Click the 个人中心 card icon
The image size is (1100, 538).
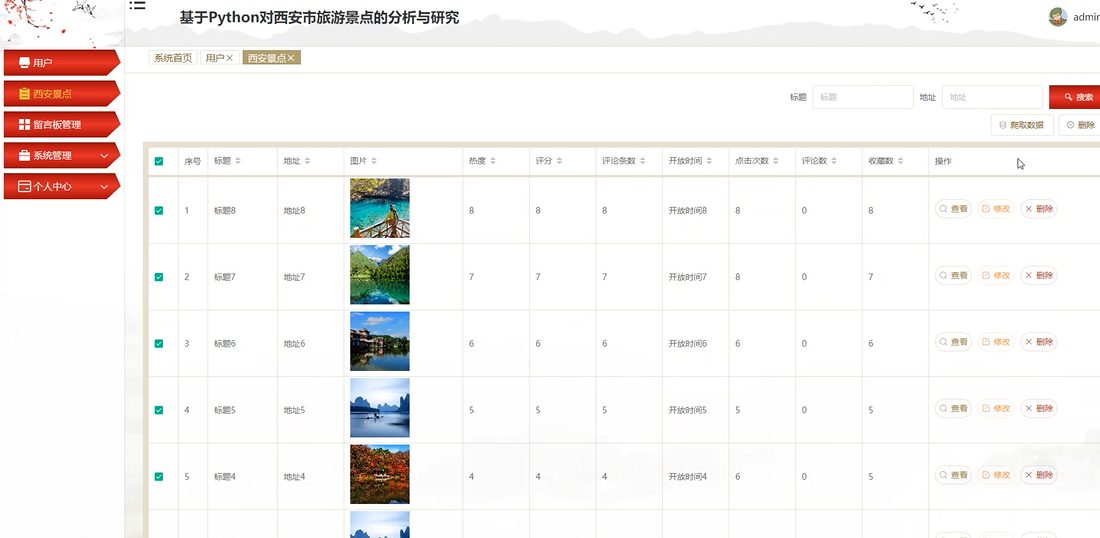pyautogui.click(x=25, y=186)
